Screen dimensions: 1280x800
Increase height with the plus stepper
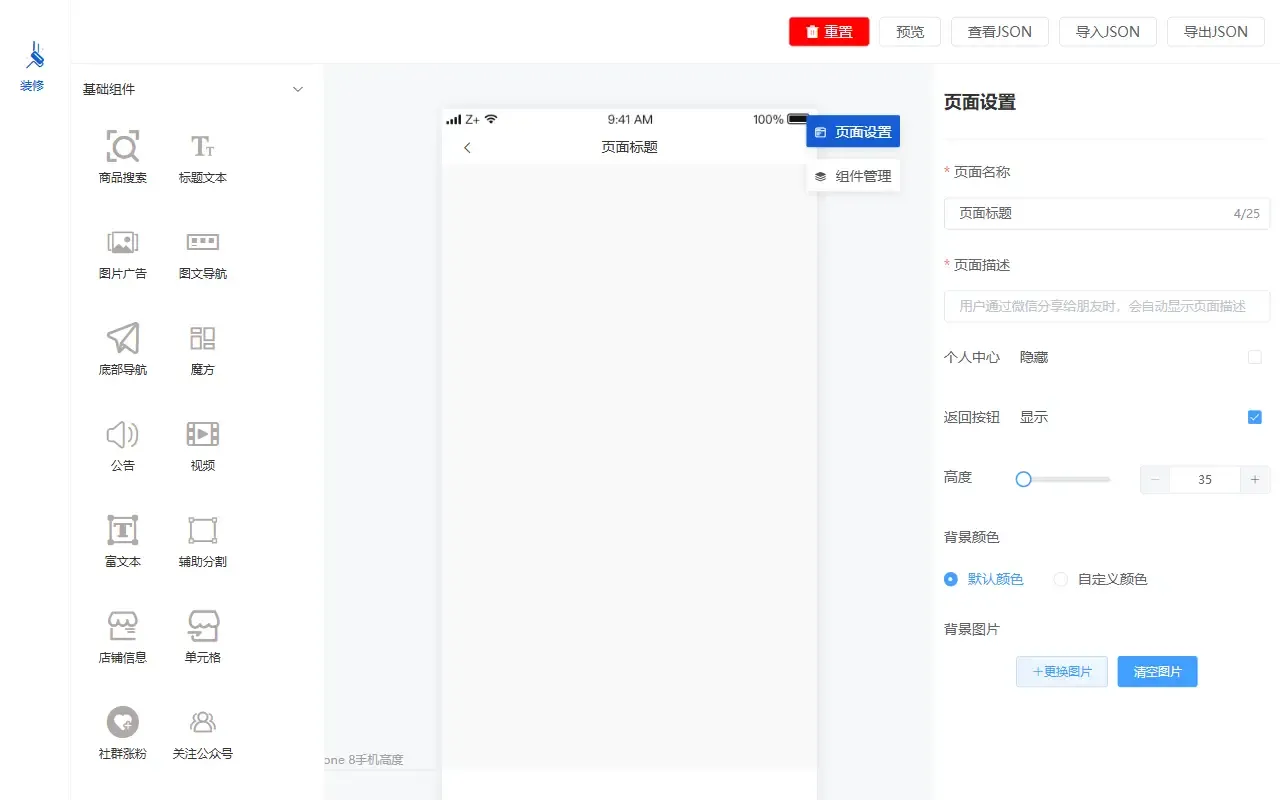[x=1255, y=480]
